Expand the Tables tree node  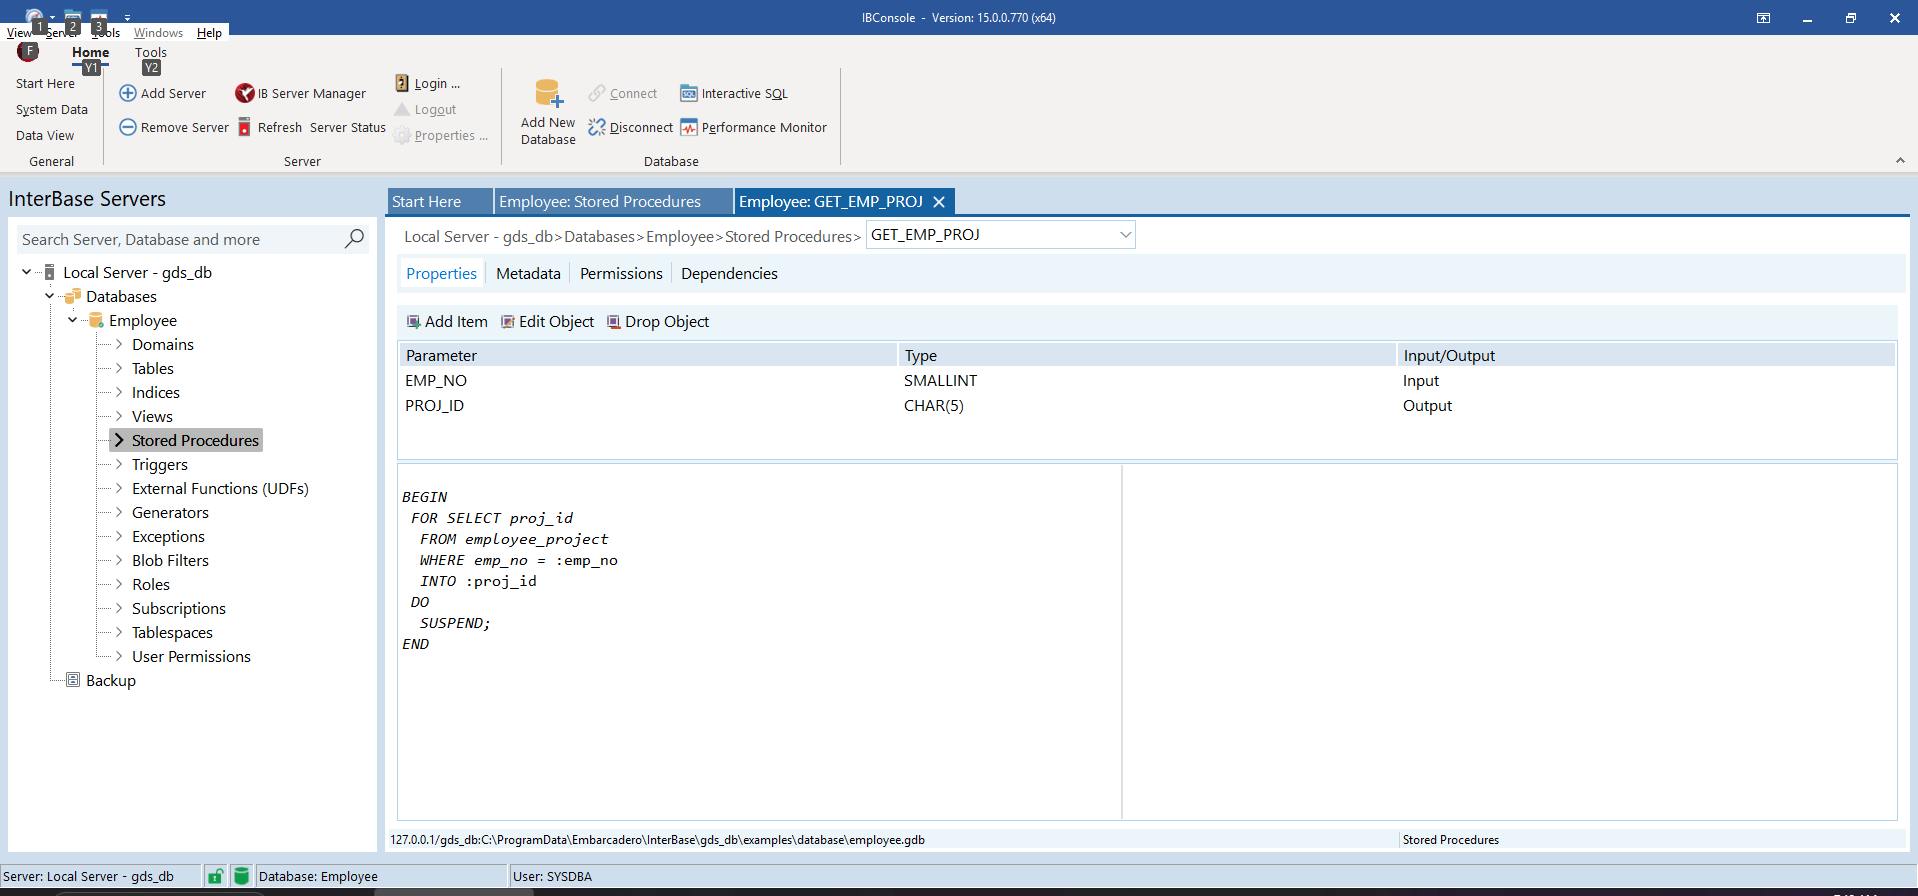pyautogui.click(x=119, y=368)
